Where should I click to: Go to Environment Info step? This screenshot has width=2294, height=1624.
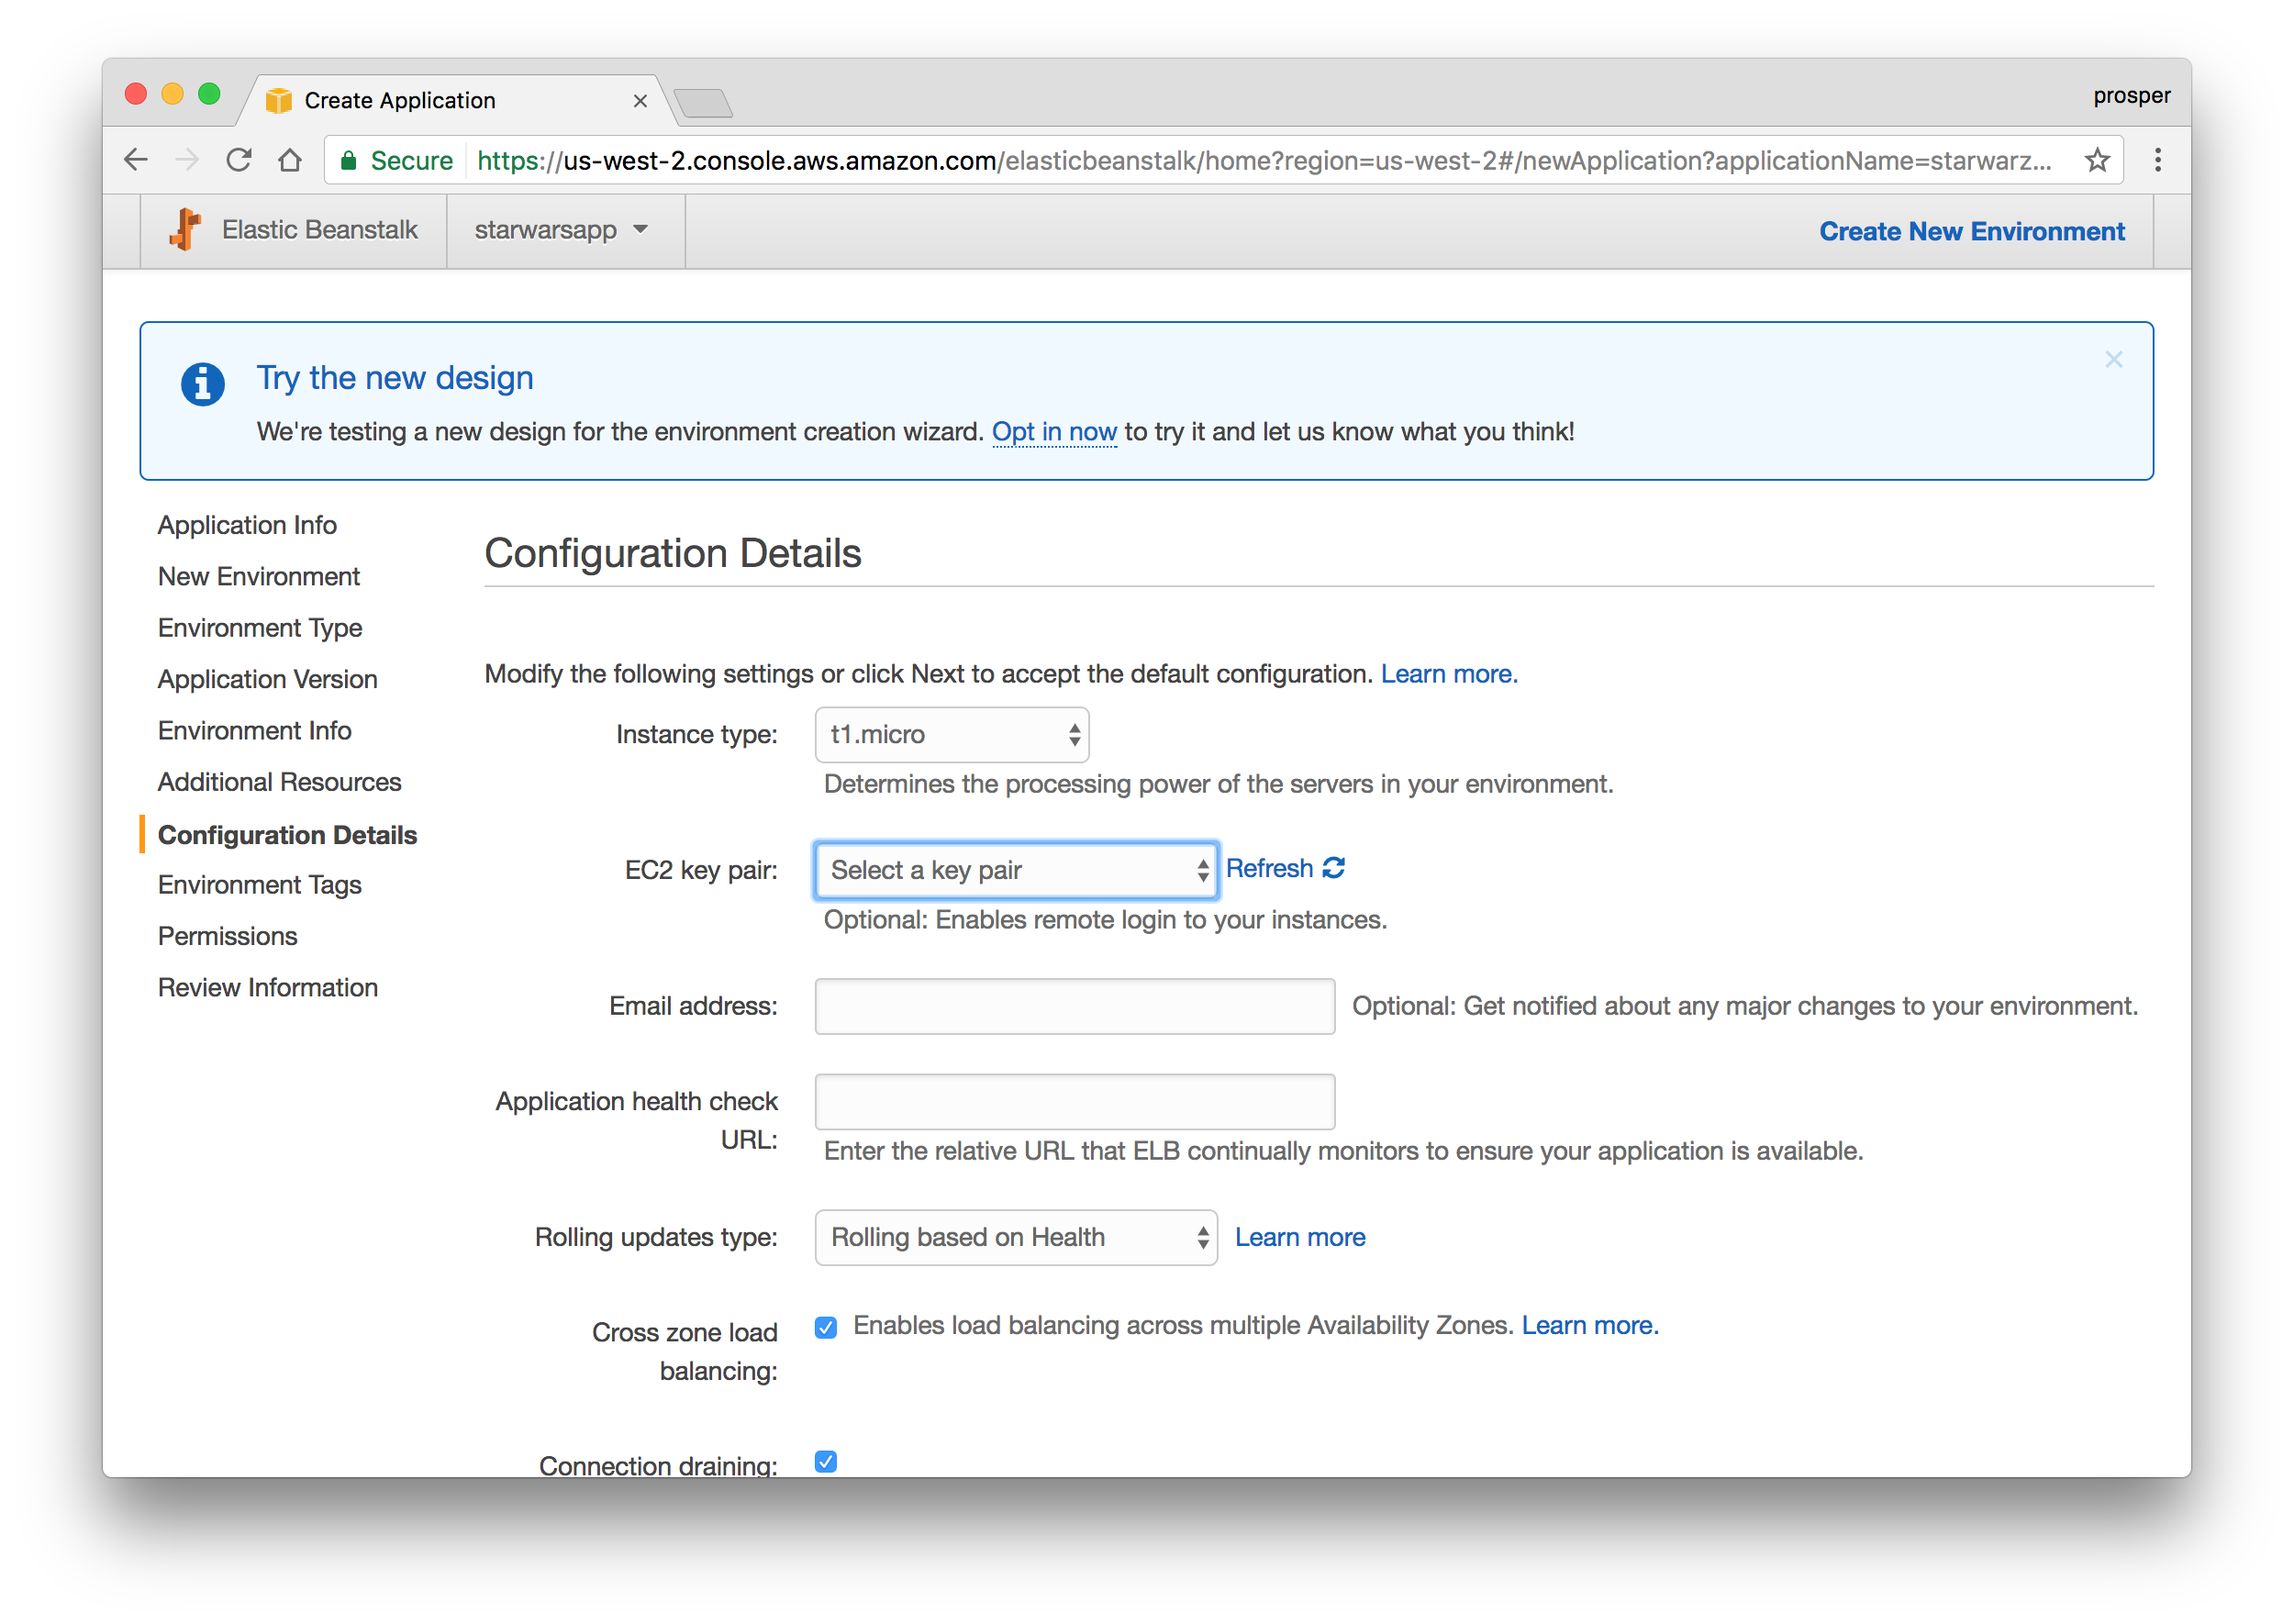click(x=255, y=730)
